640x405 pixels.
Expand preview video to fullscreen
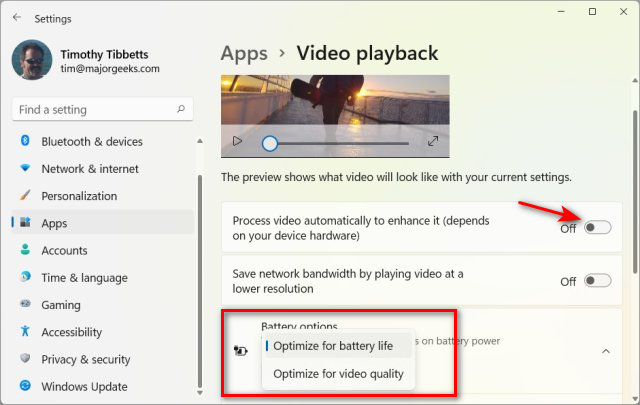click(x=433, y=141)
